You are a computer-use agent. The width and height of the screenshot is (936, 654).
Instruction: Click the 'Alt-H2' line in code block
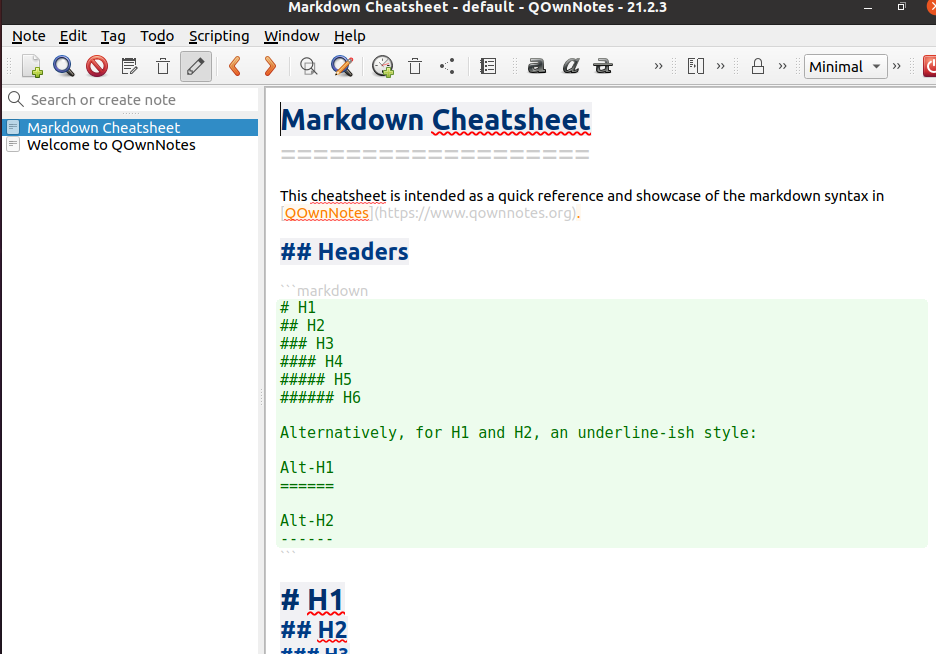[x=307, y=520]
